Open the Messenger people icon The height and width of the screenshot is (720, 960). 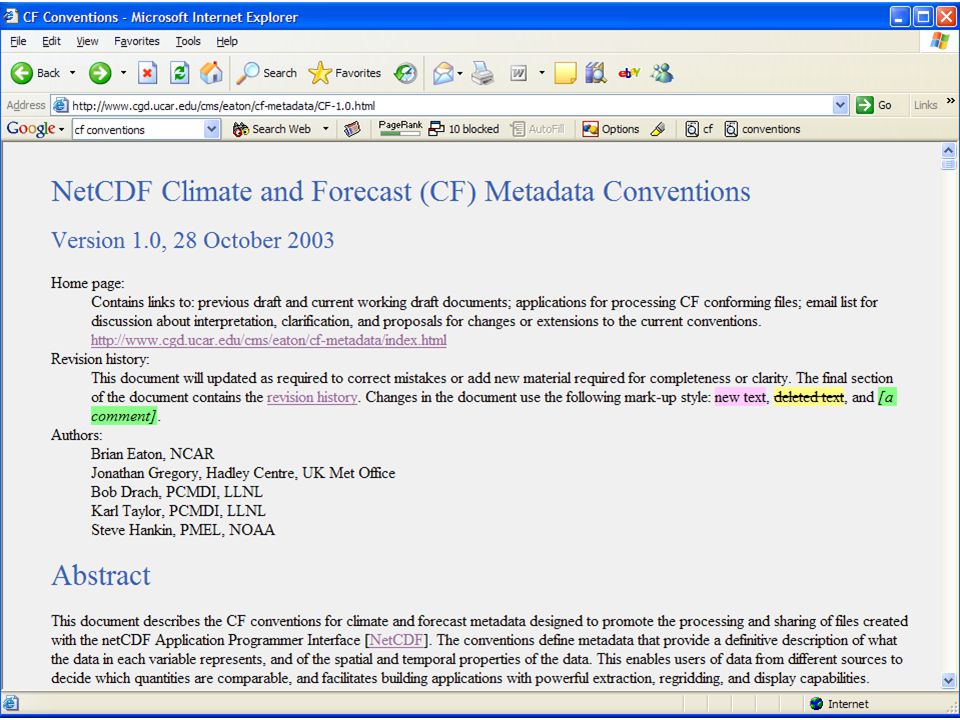point(662,73)
